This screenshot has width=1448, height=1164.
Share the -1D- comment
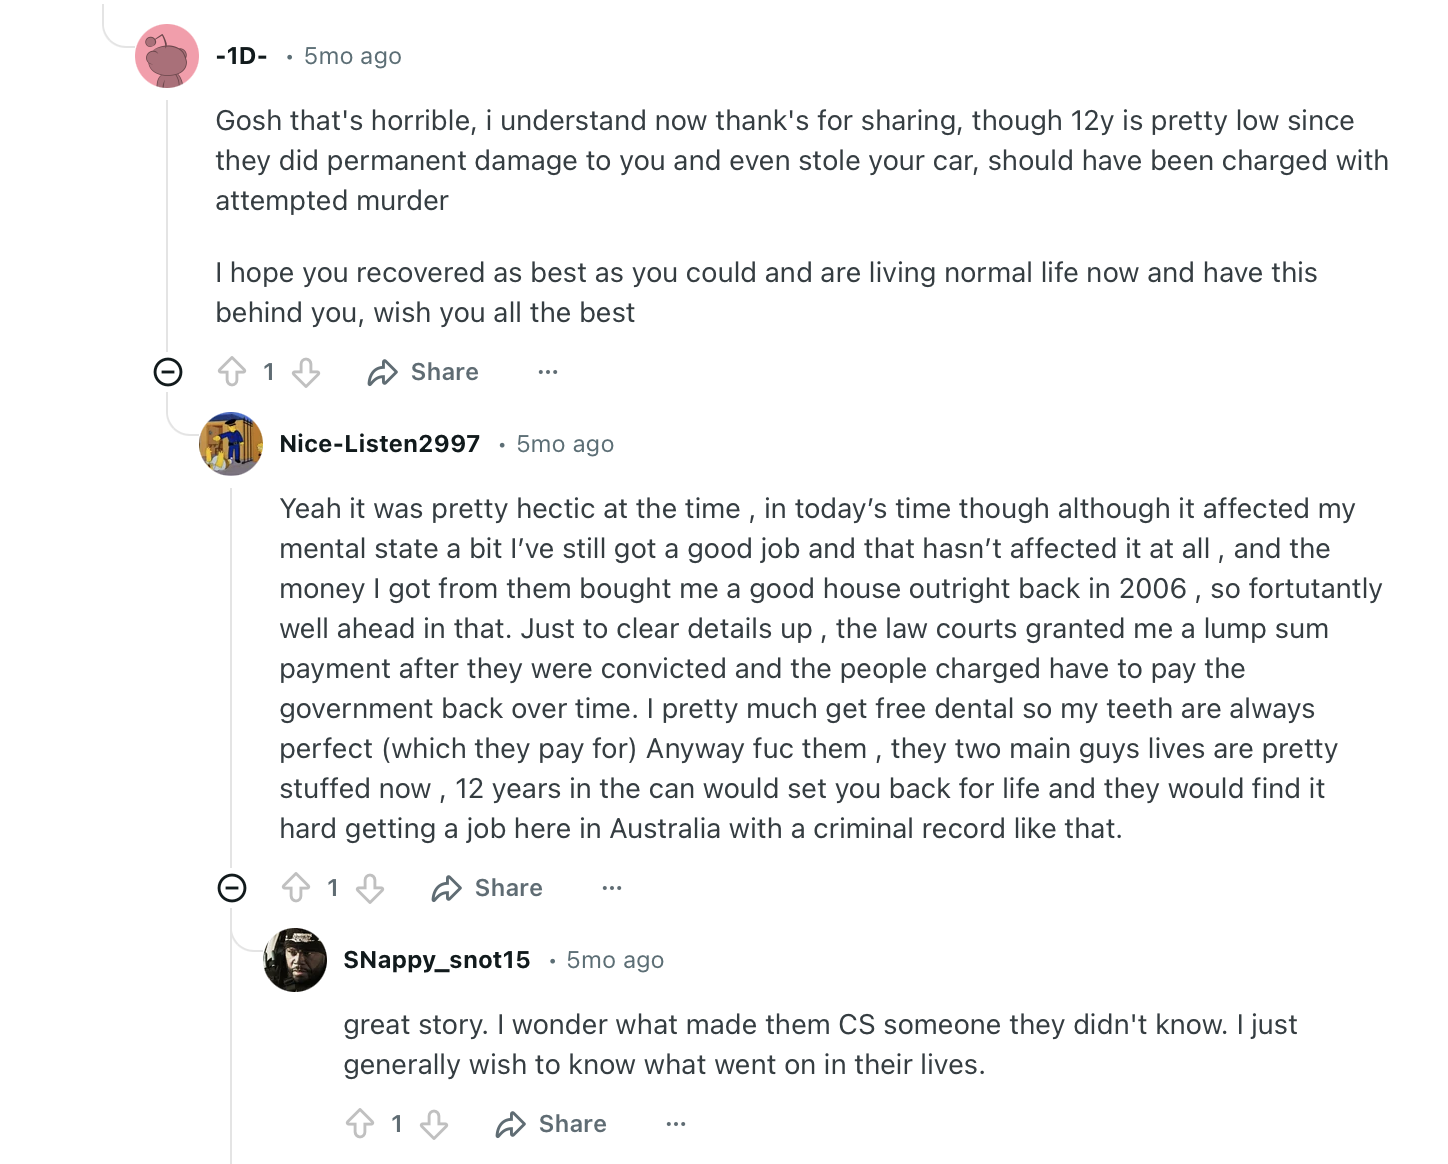pos(423,372)
